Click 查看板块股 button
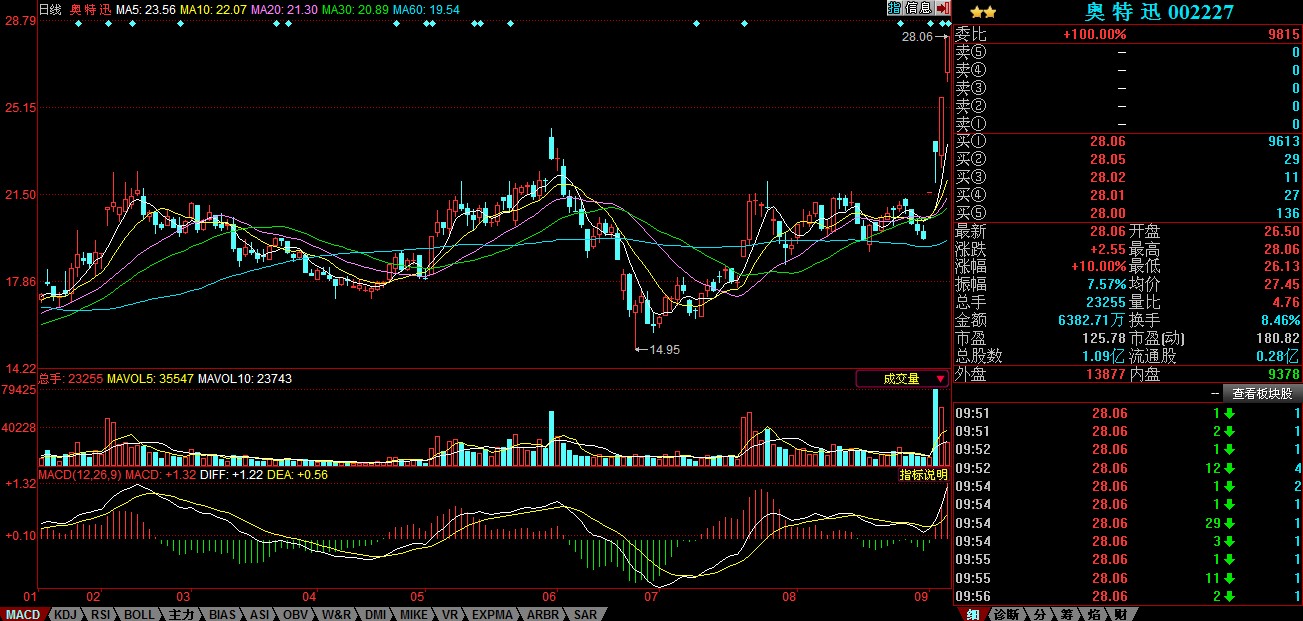Viewport: 1303px width, 621px height. click(x=1262, y=394)
